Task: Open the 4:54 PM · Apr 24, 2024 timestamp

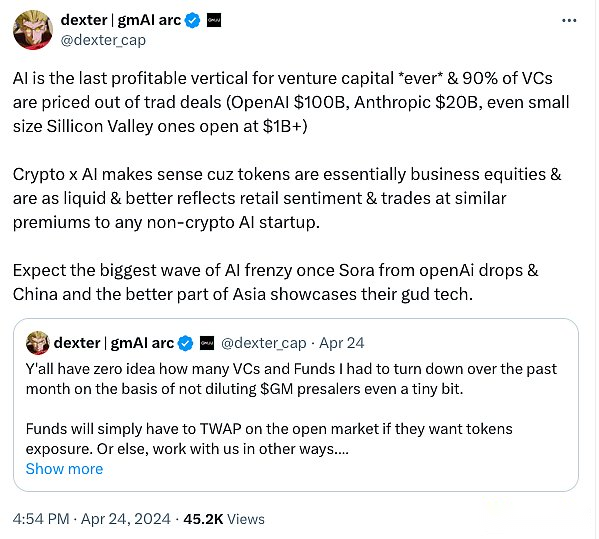Action: click(92, 519)
